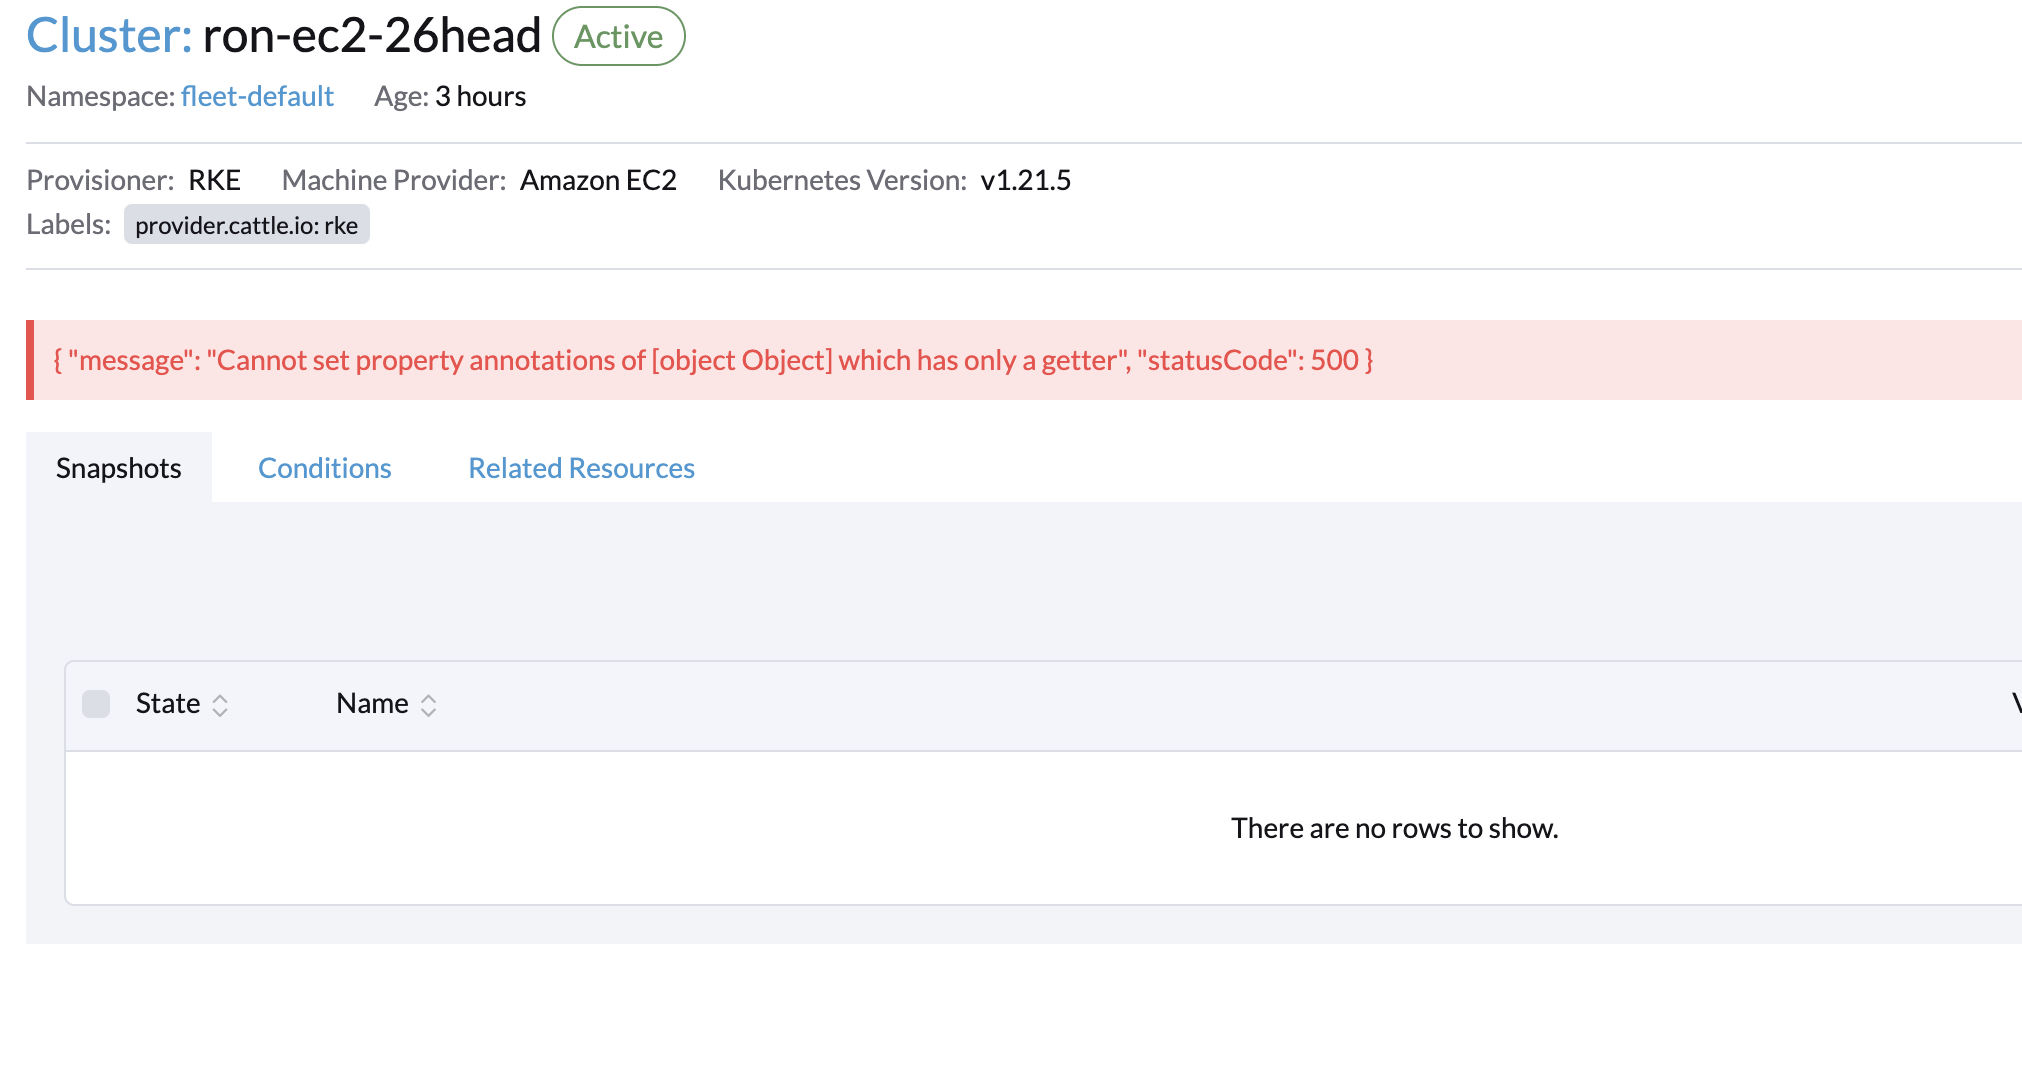Select the provider.cattle.io: rke label chip
2022x1072 pixels.
pos(246,224)
